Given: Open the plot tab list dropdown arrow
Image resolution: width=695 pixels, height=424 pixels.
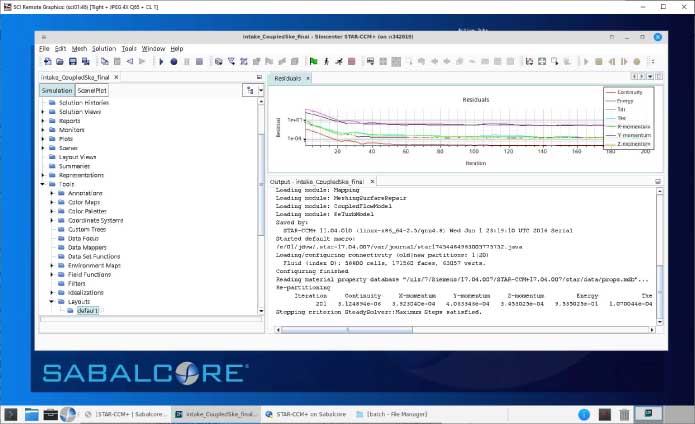Looking at the screenshot, I should tap(650, 77).
